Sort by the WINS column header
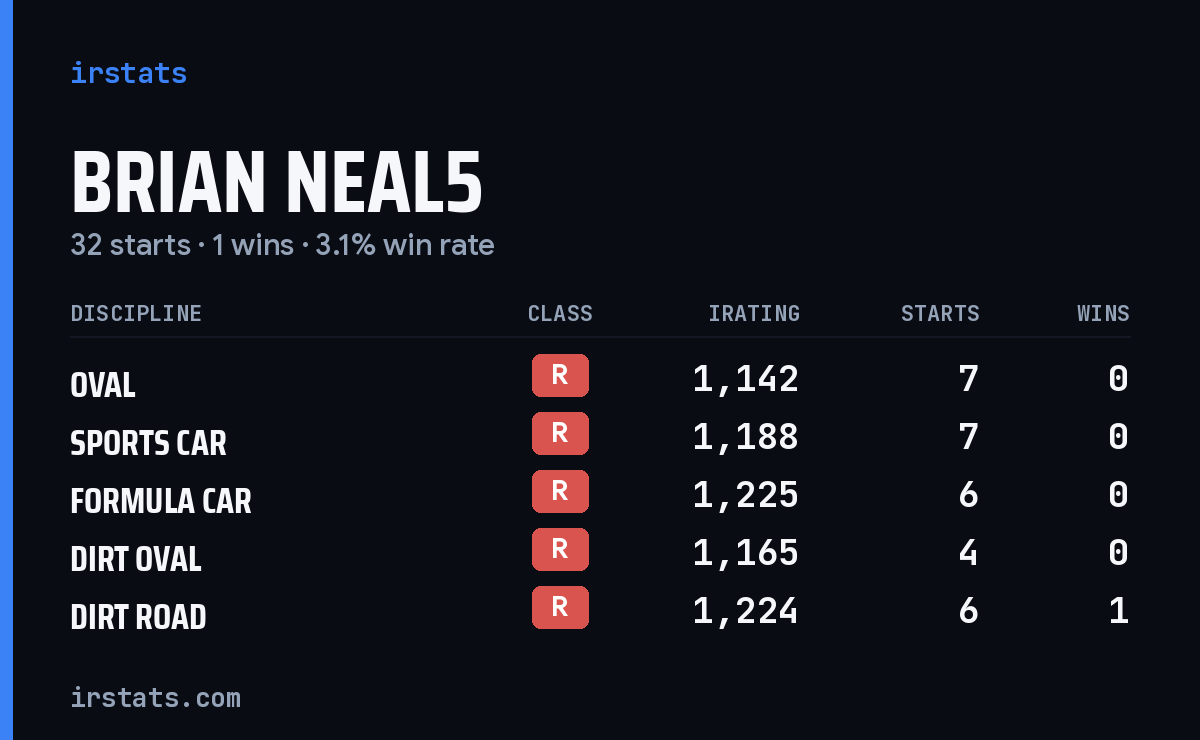 tap(1103, 314)
